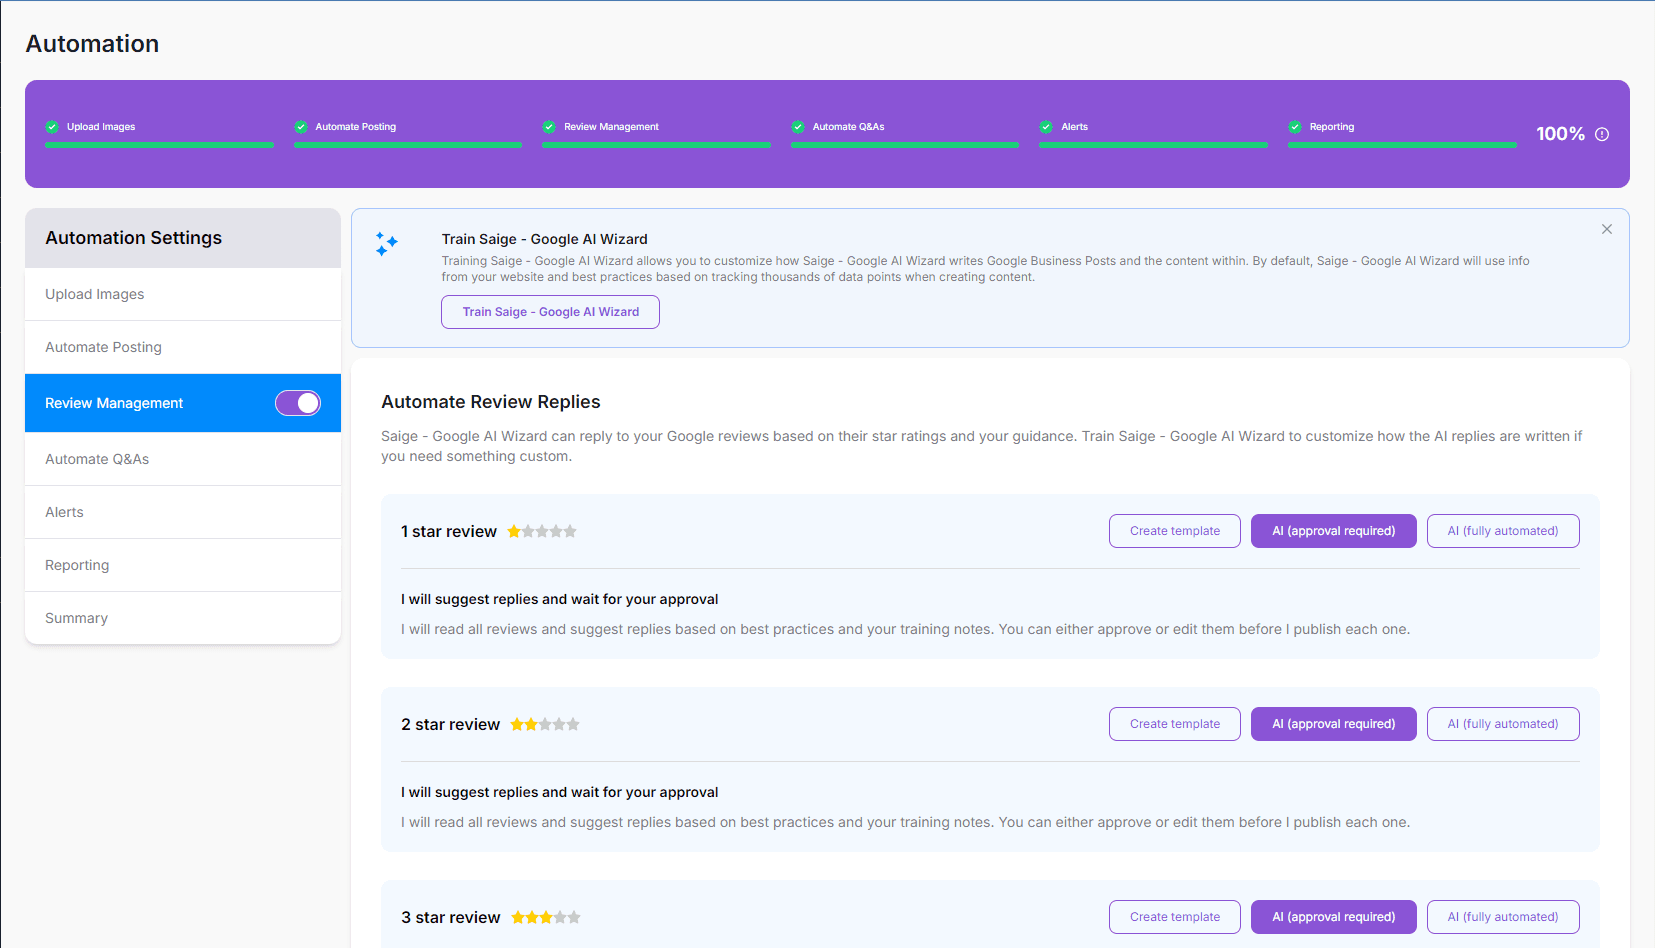The height and width of the screenshot is (948, 1655).
Task: Open Automate Posting settings
Action: 183,347
